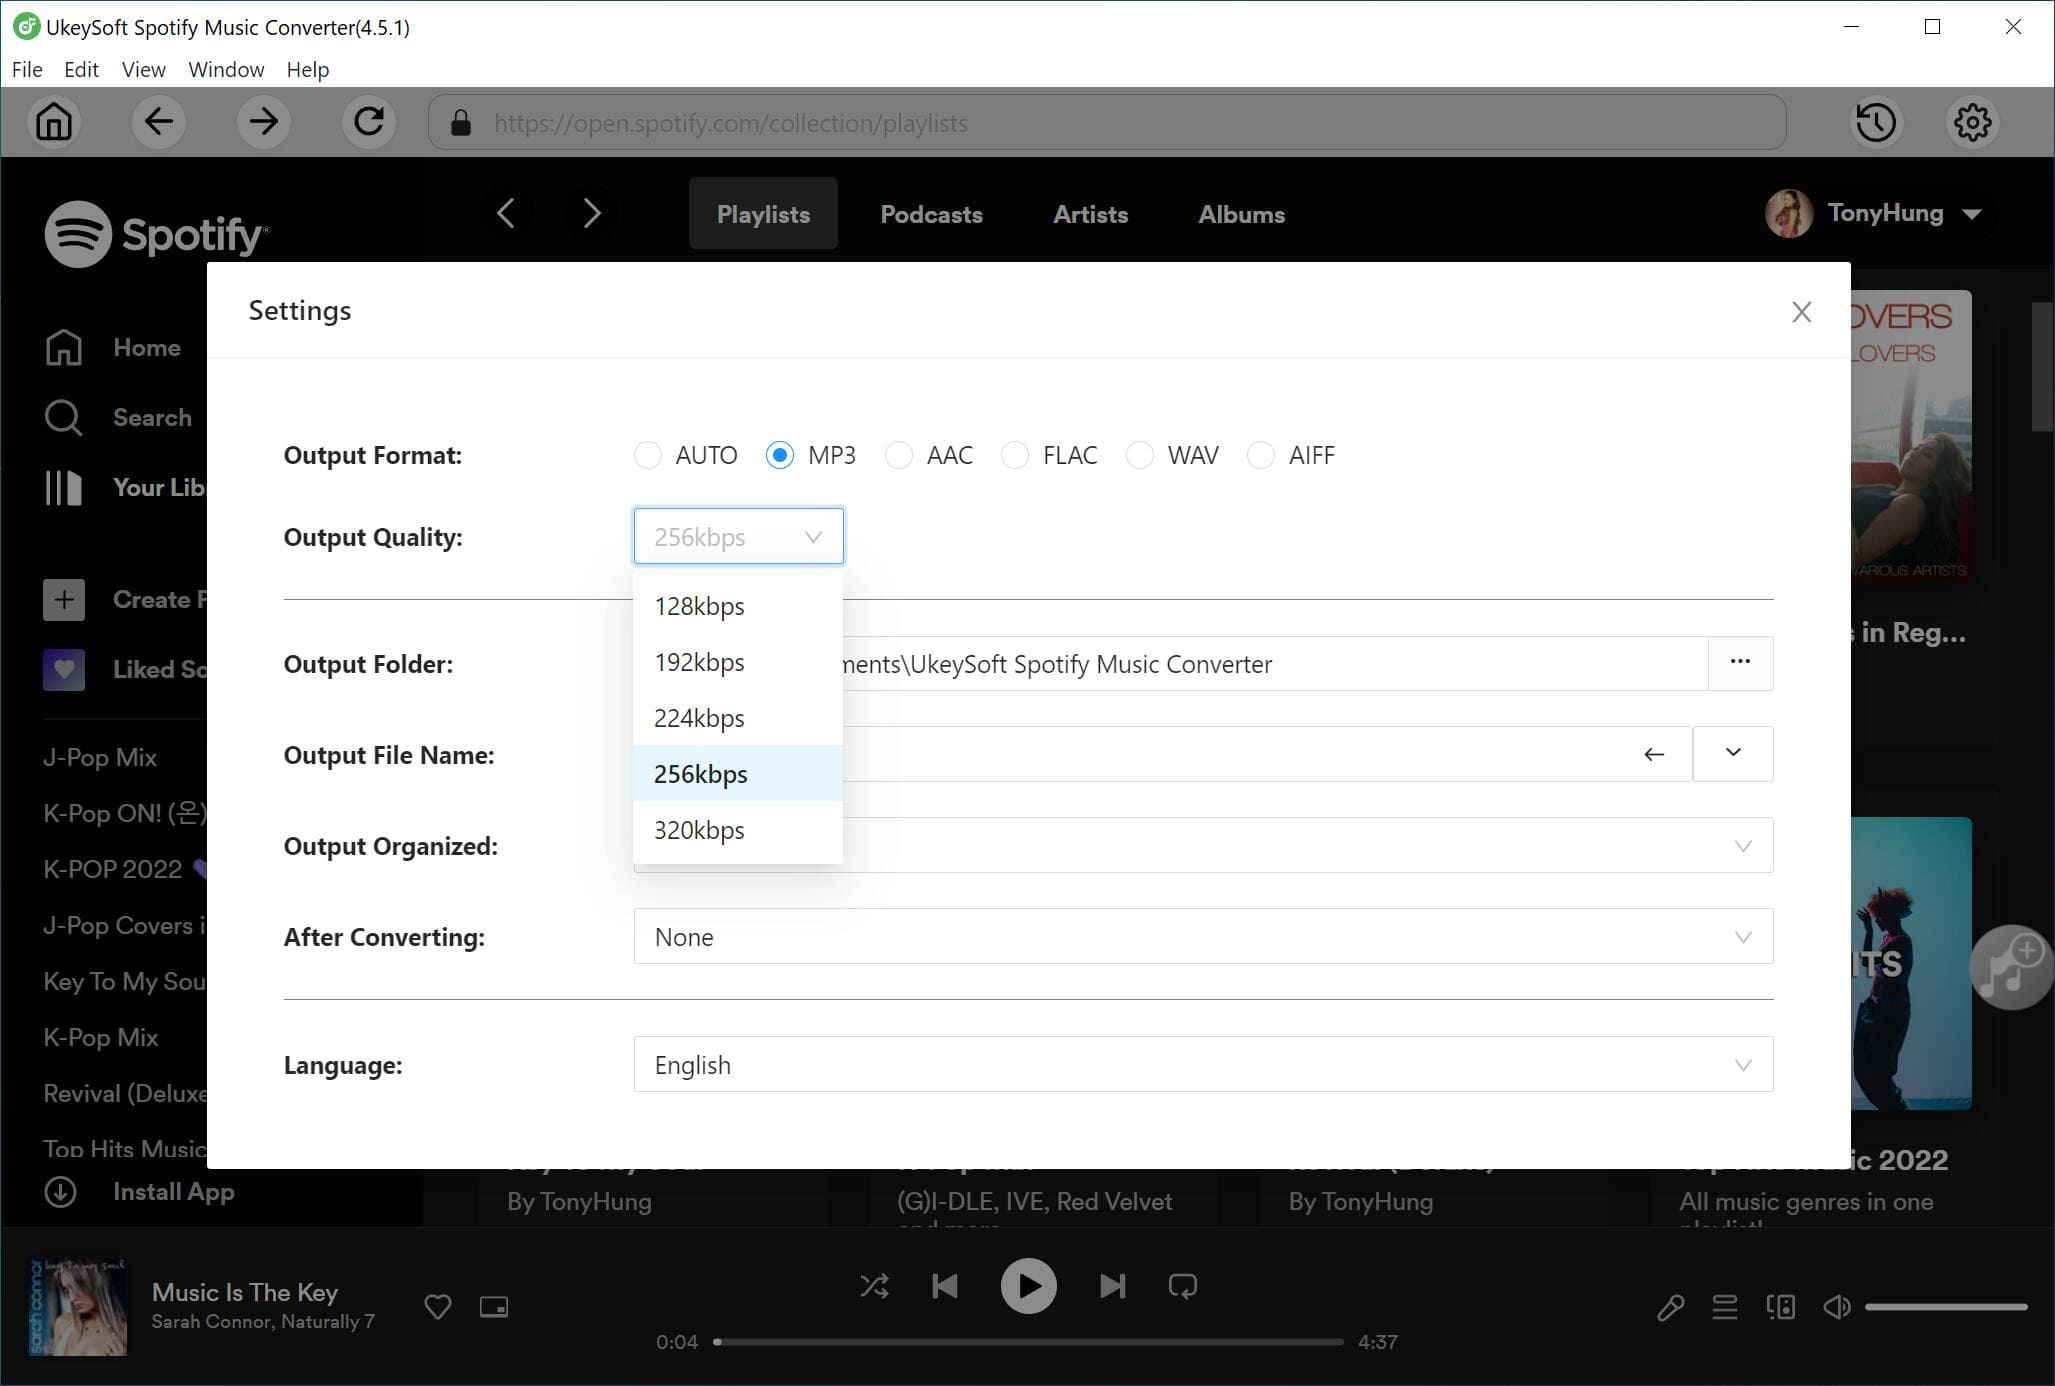The image size is (2055, 1386).
Task: Select 320kbps from quality dropdown
Action: pos(699,831)
